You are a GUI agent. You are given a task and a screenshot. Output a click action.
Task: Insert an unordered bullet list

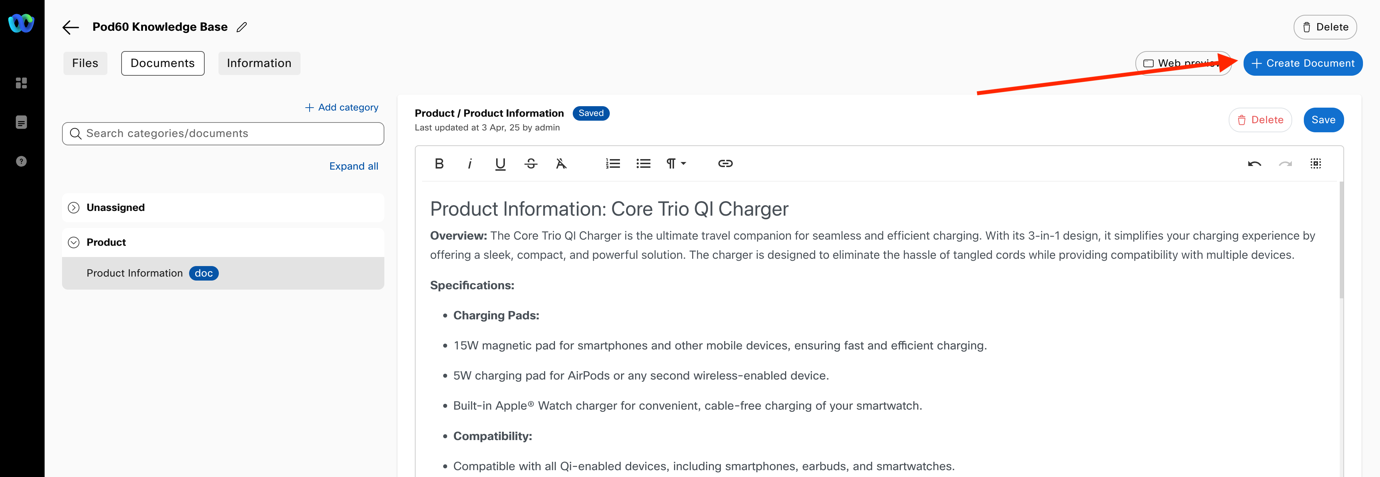click(x=643, y=164)
